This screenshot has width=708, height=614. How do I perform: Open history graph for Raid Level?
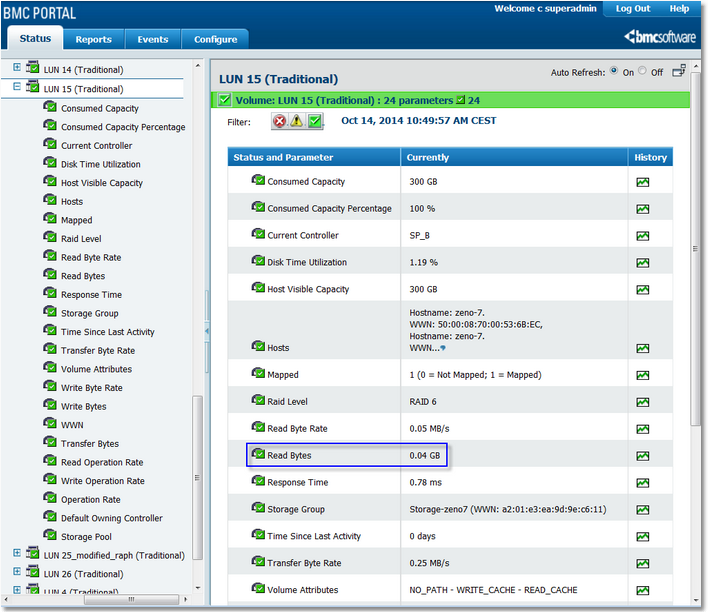tap(642, 402)
